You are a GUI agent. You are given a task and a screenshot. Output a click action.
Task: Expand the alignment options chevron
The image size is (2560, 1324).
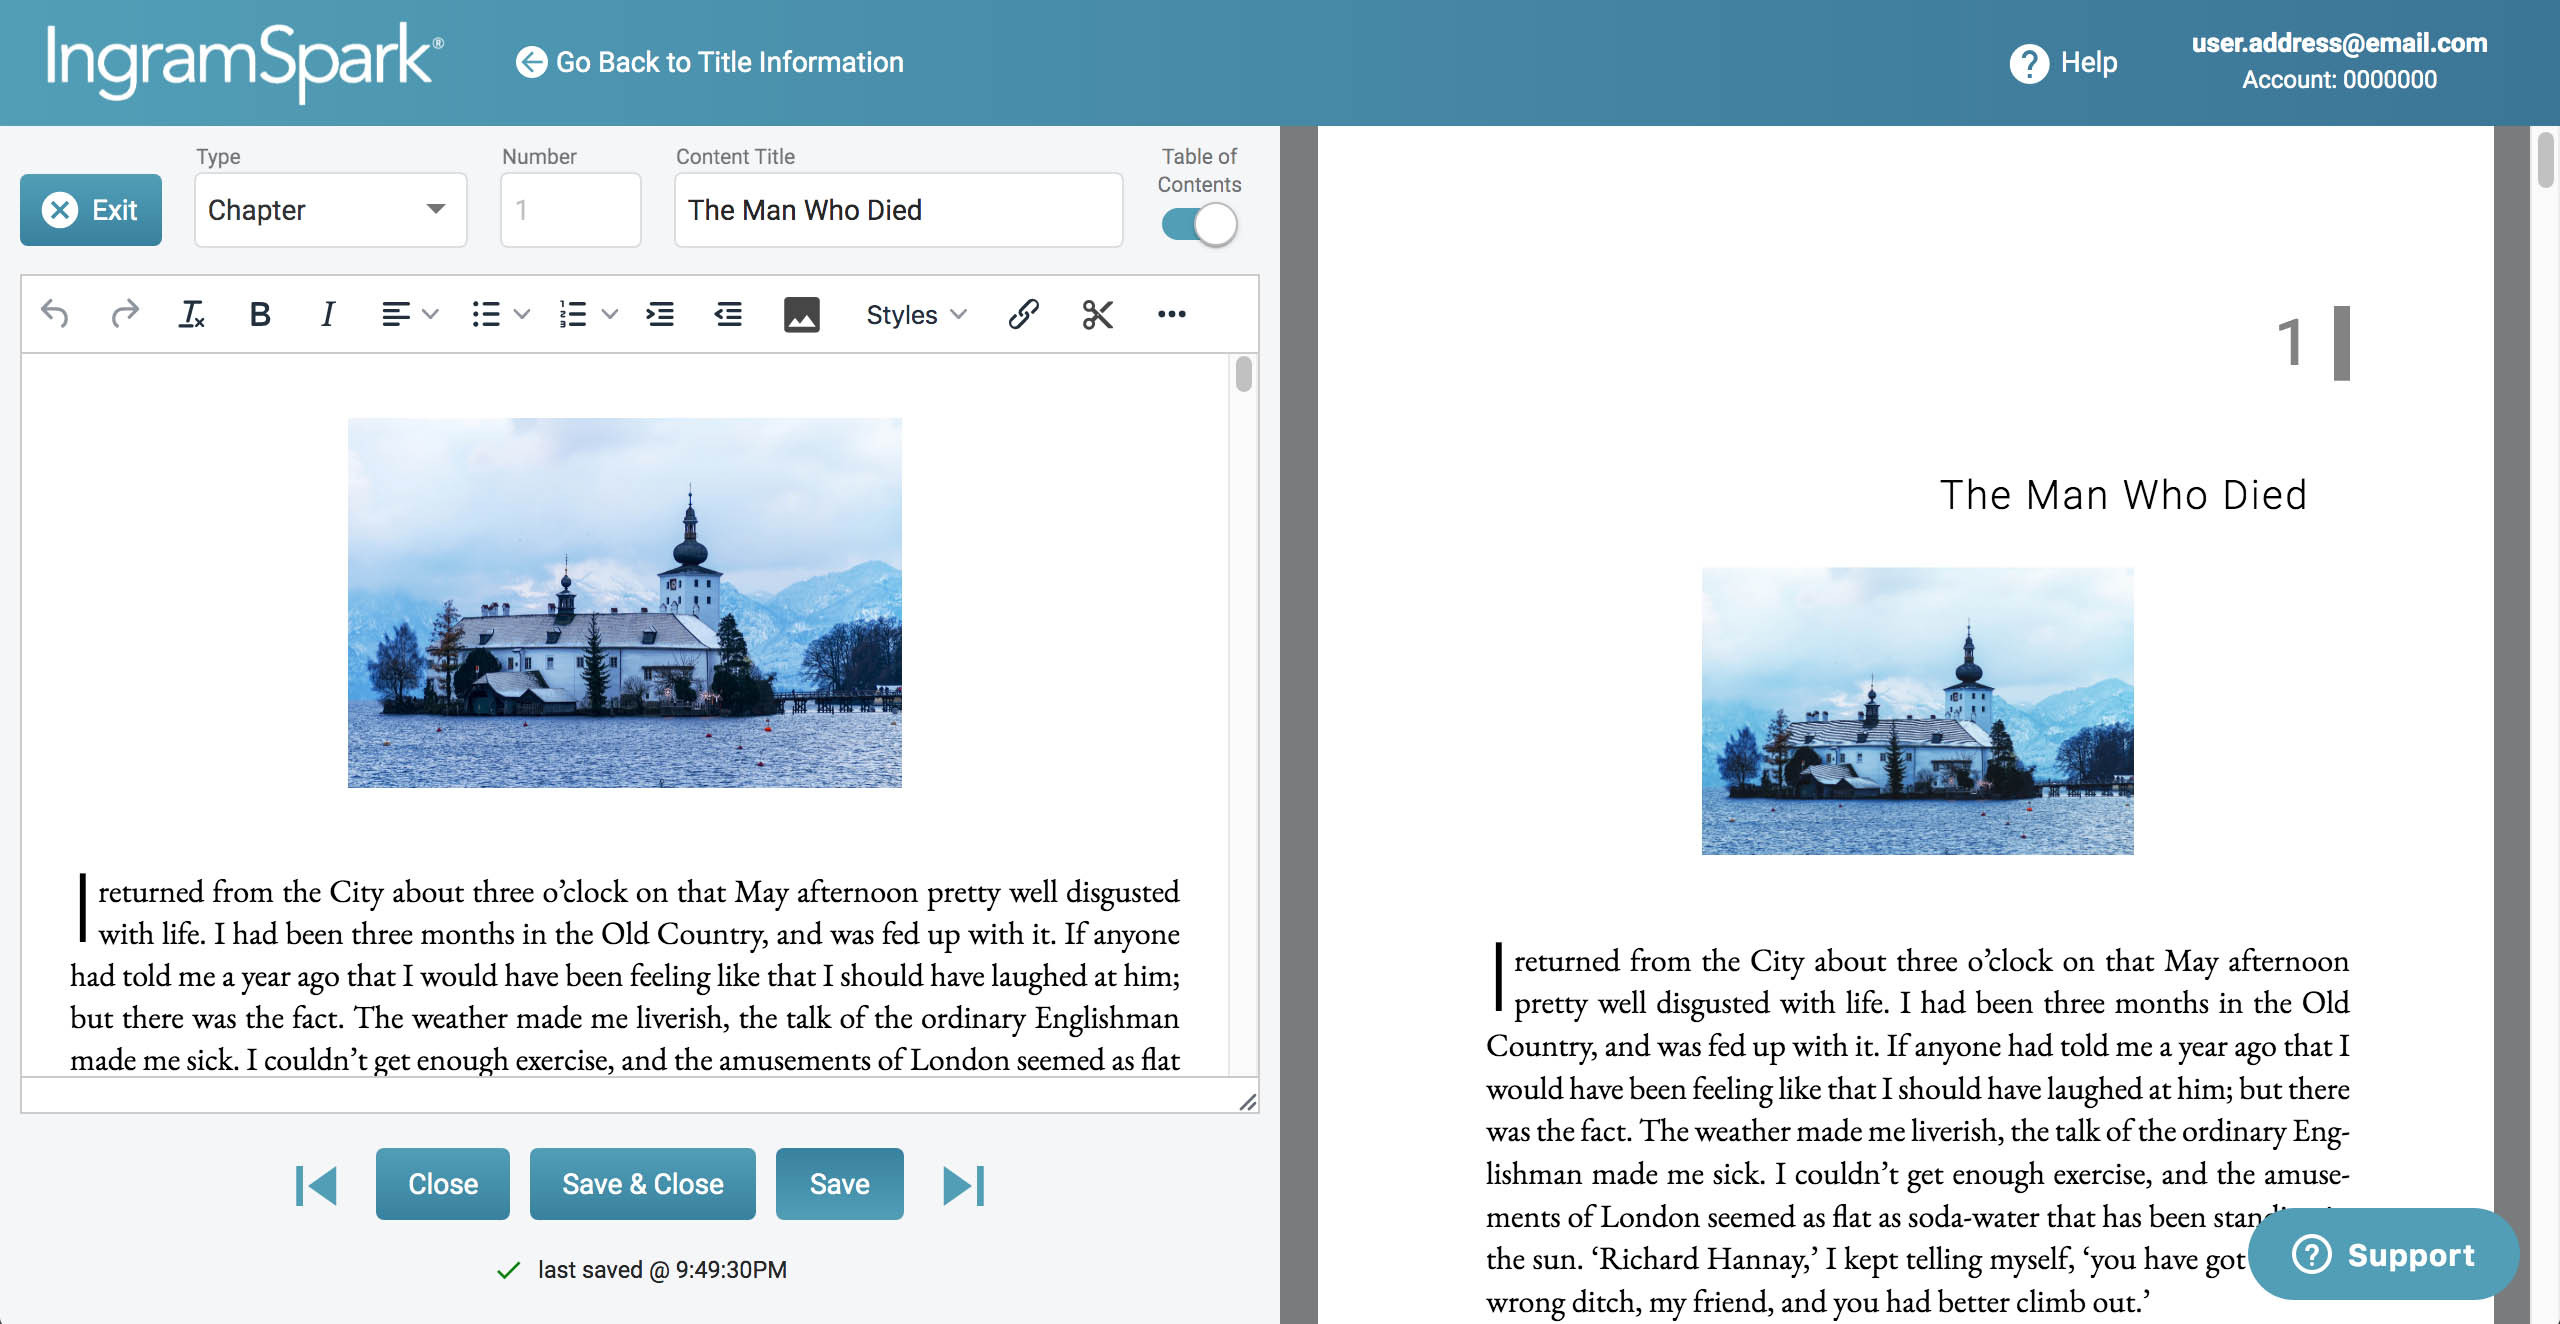431,314
